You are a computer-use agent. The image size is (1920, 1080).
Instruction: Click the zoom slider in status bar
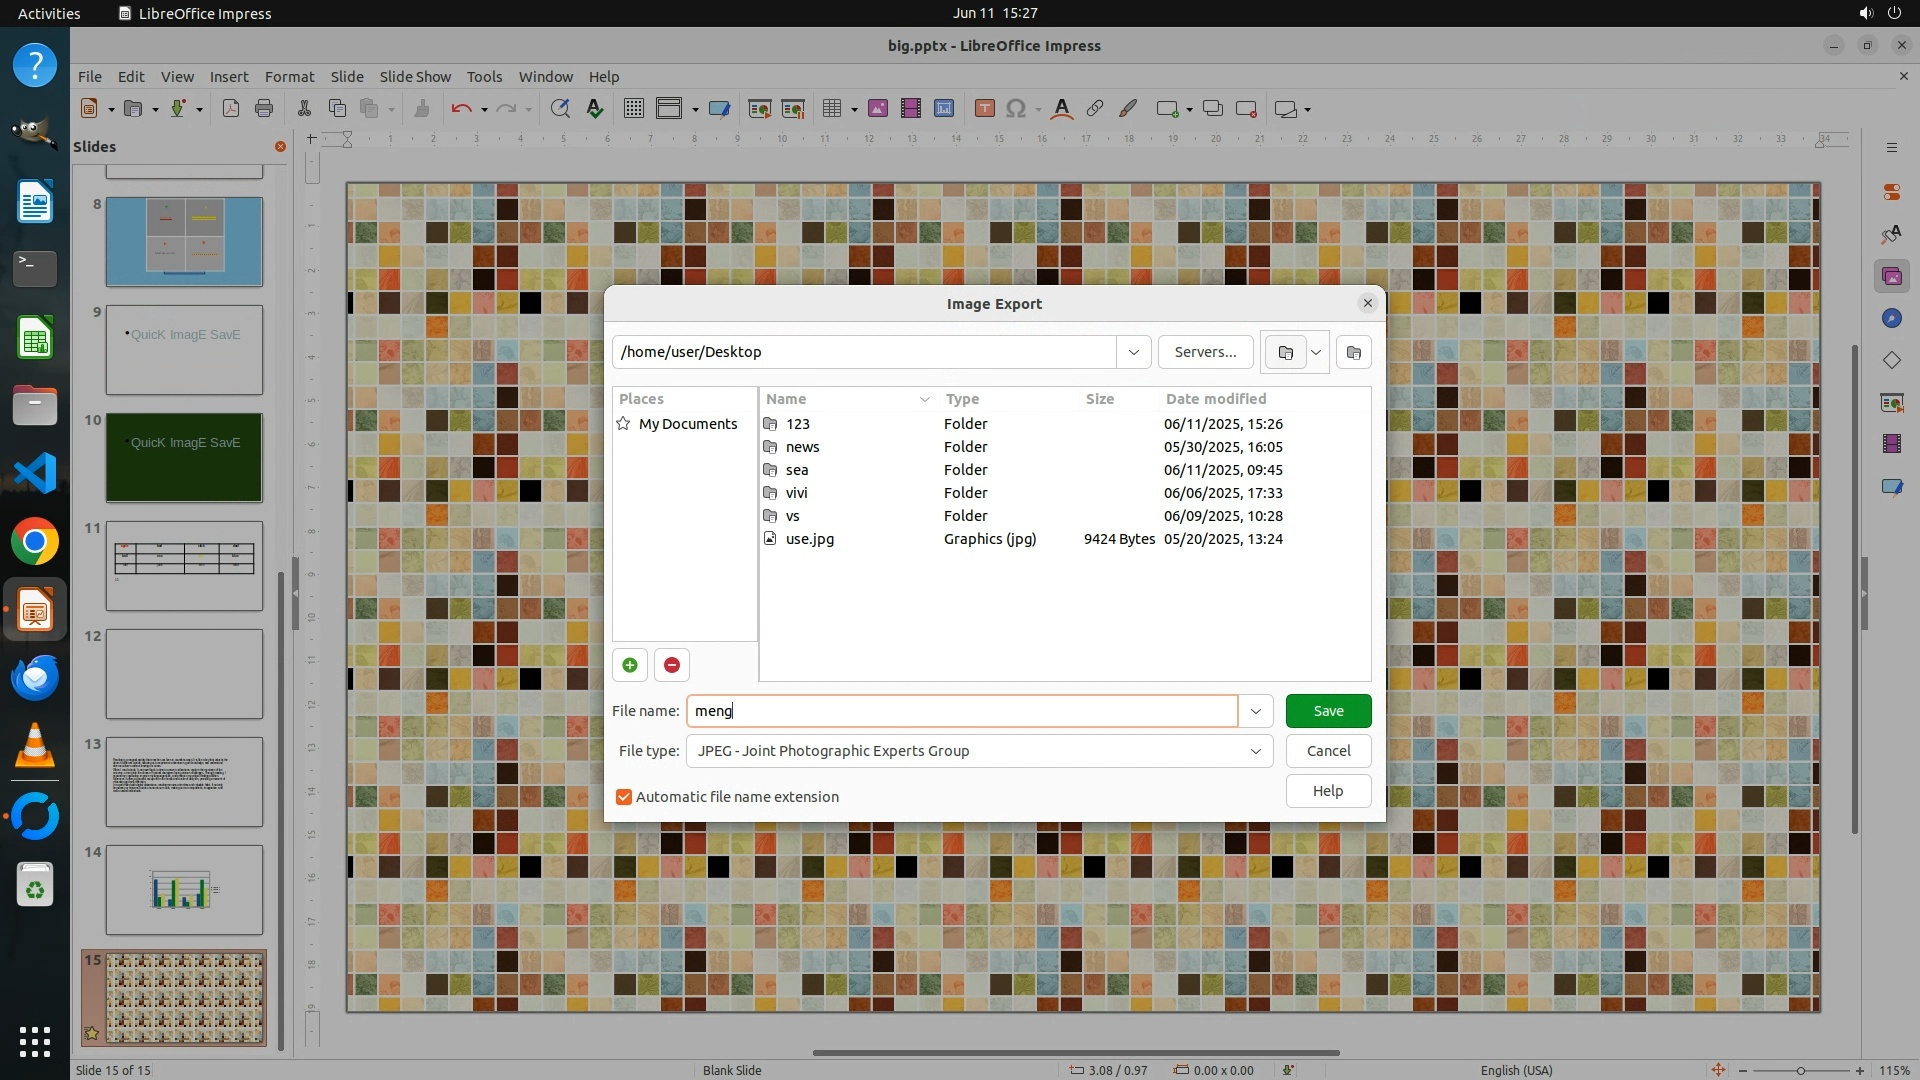click(1800, 1070)
